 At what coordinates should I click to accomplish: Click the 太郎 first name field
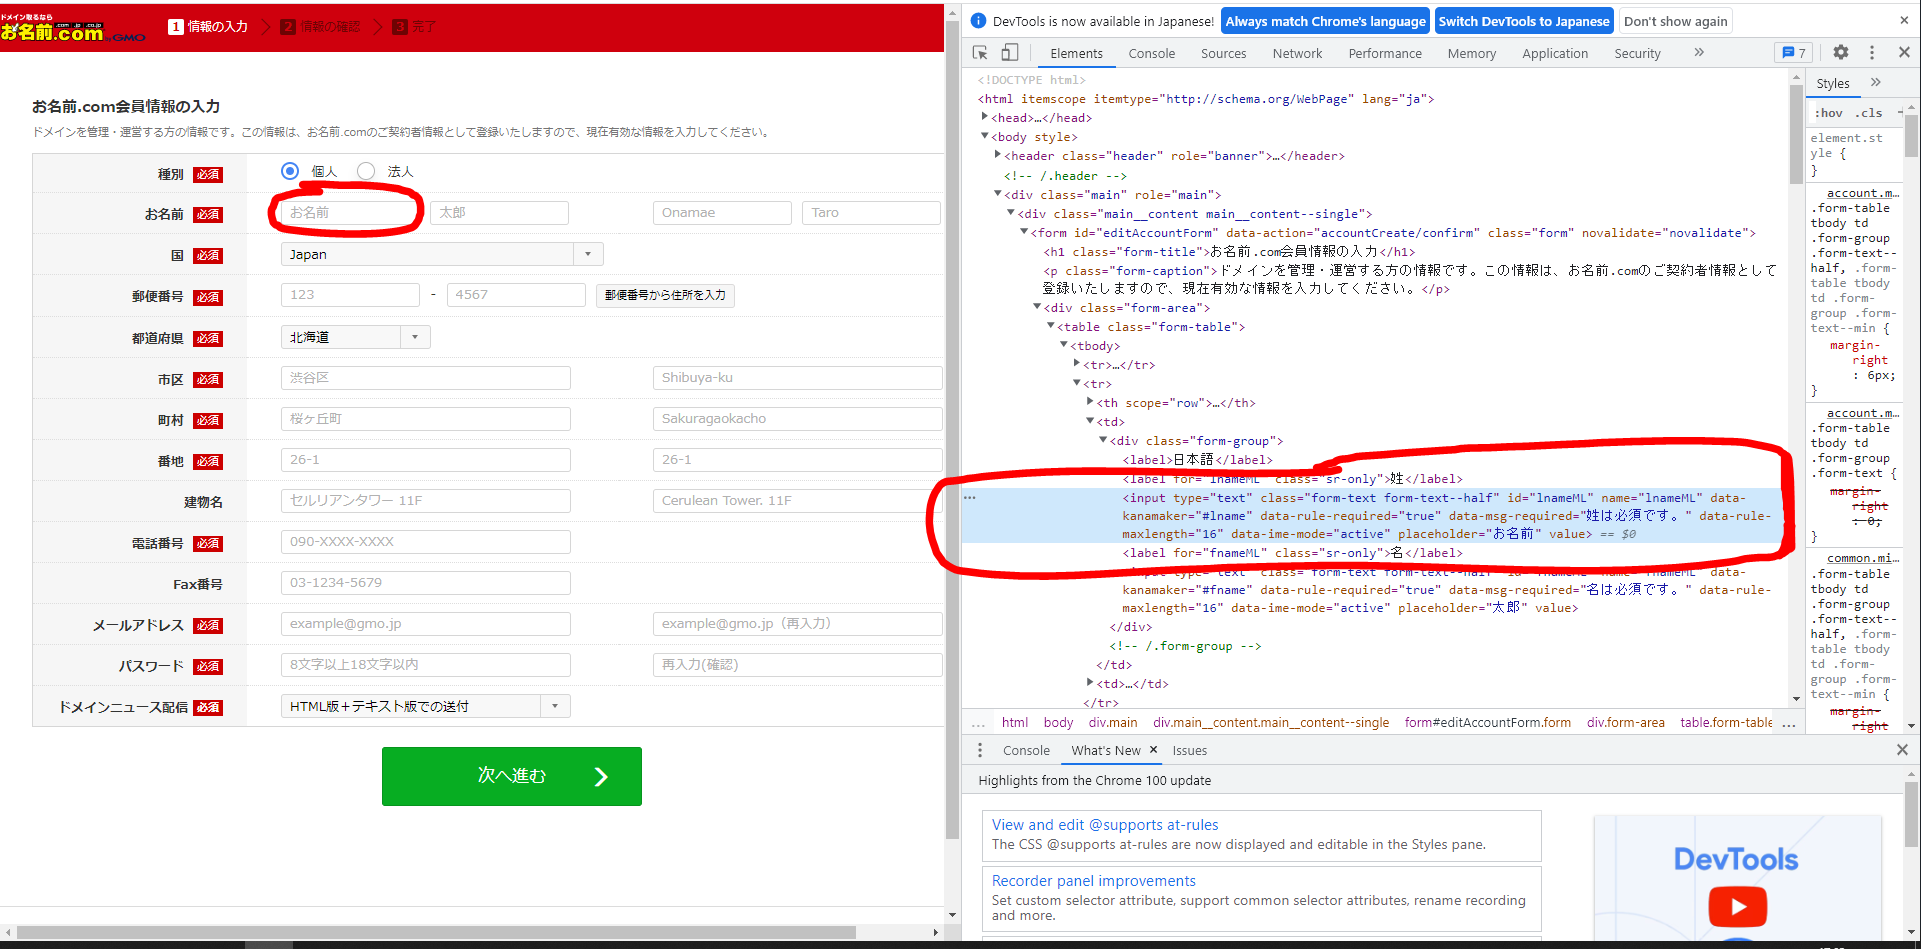(x=499, y=213)
